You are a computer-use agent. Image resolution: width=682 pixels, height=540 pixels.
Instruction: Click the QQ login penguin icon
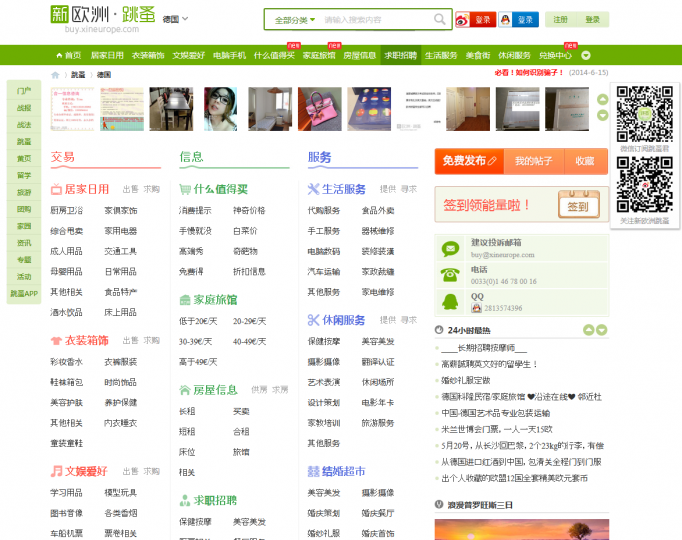point(506,19)
